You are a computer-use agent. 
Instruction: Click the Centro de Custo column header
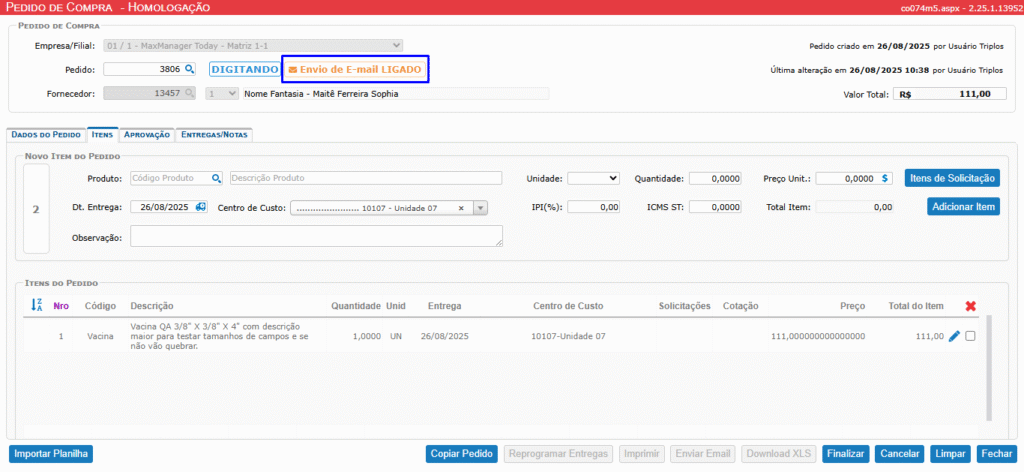click(x=568, y=306)
